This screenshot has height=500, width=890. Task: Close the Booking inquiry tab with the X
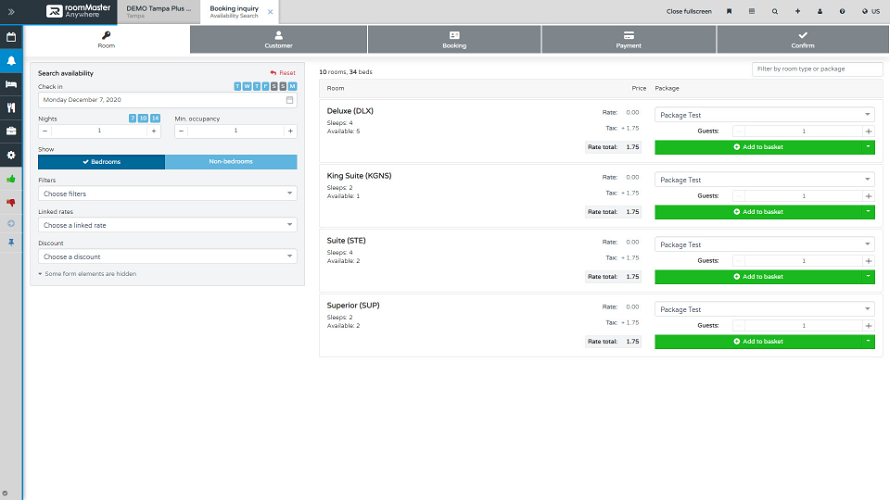270,12
